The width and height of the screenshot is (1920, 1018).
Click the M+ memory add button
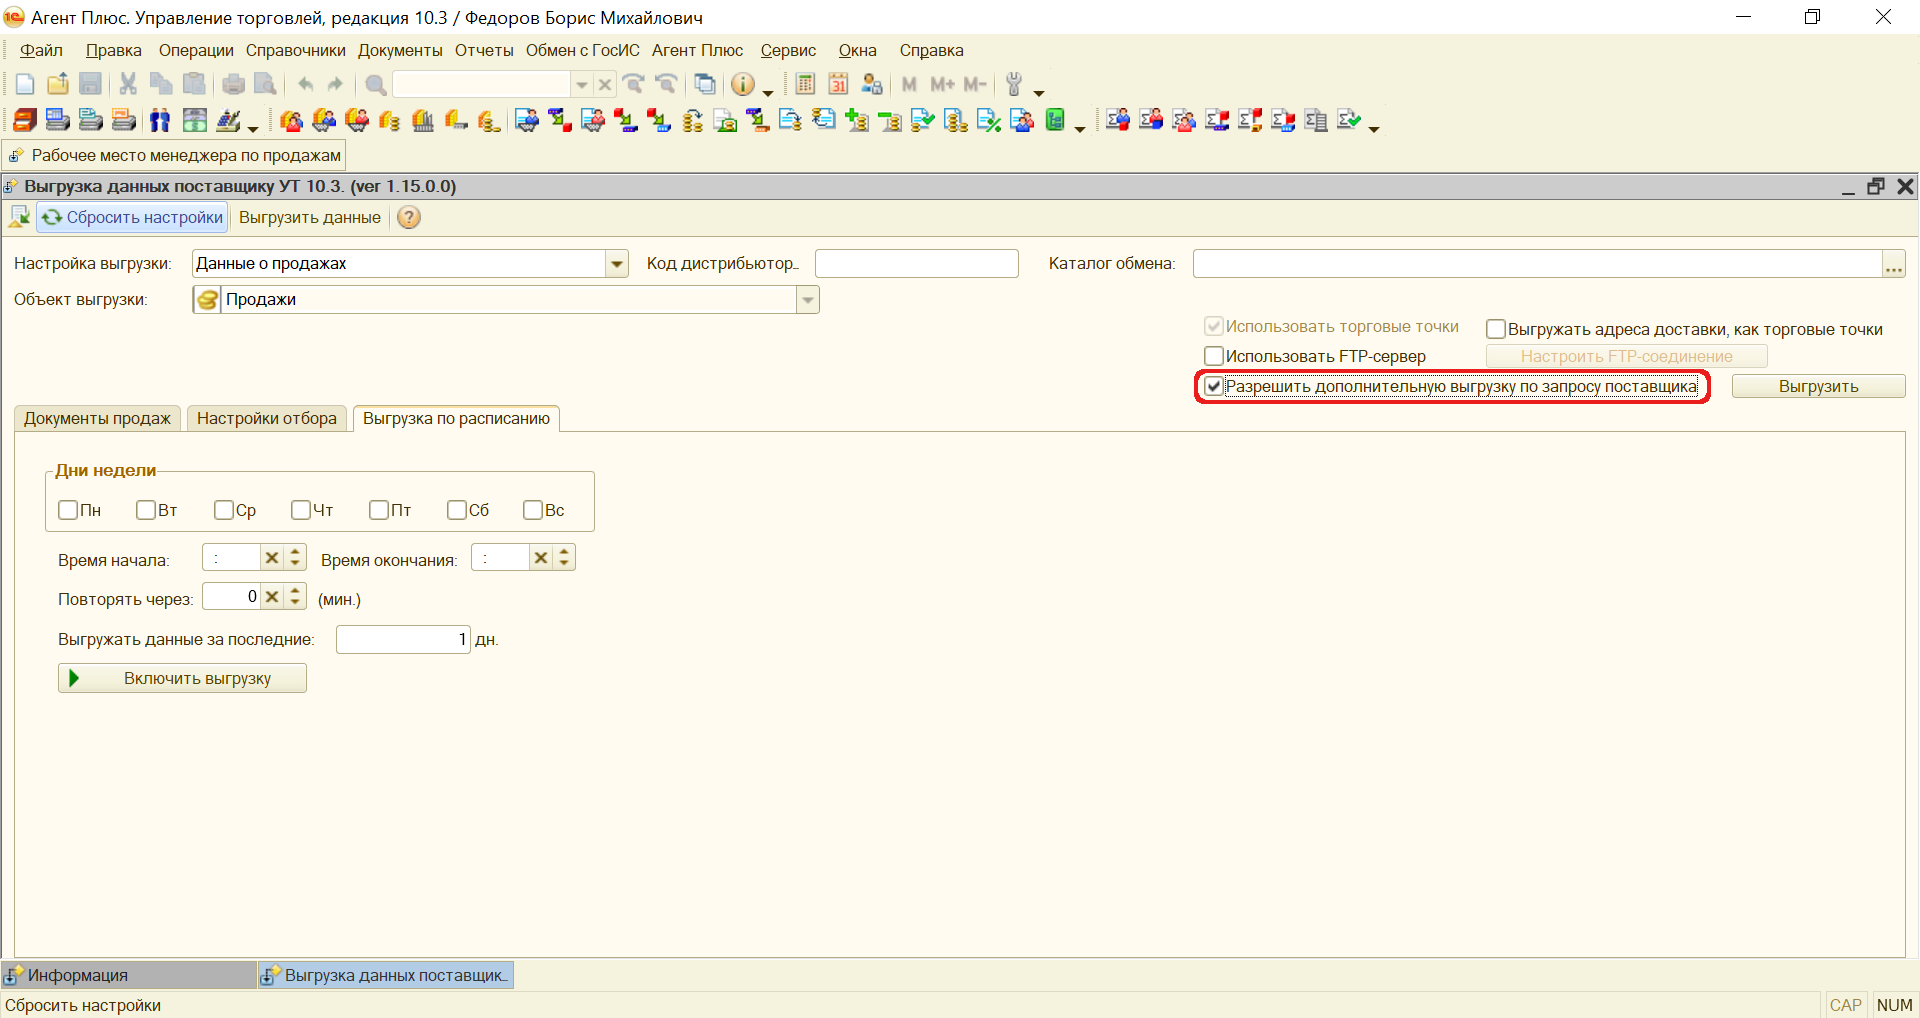click(x=942, y=85)
